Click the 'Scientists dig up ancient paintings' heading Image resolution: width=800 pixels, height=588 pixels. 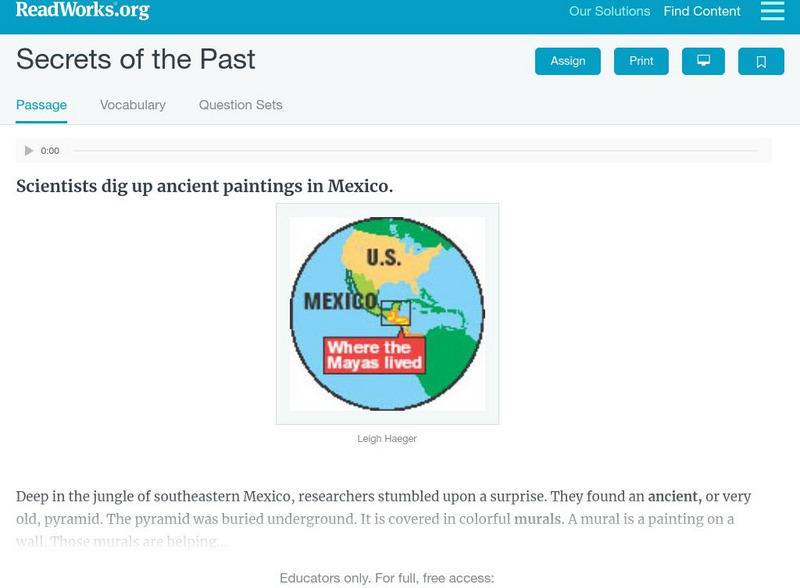pyautogui.click(x=204, y=186)
